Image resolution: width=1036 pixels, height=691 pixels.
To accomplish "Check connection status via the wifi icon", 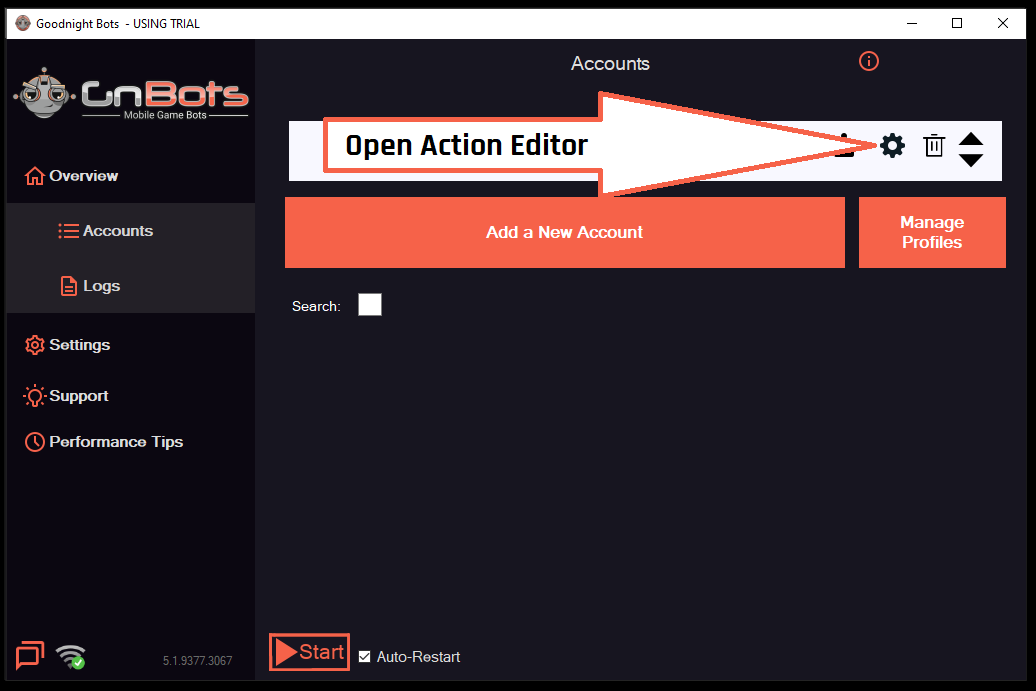I will click(70, 656).
